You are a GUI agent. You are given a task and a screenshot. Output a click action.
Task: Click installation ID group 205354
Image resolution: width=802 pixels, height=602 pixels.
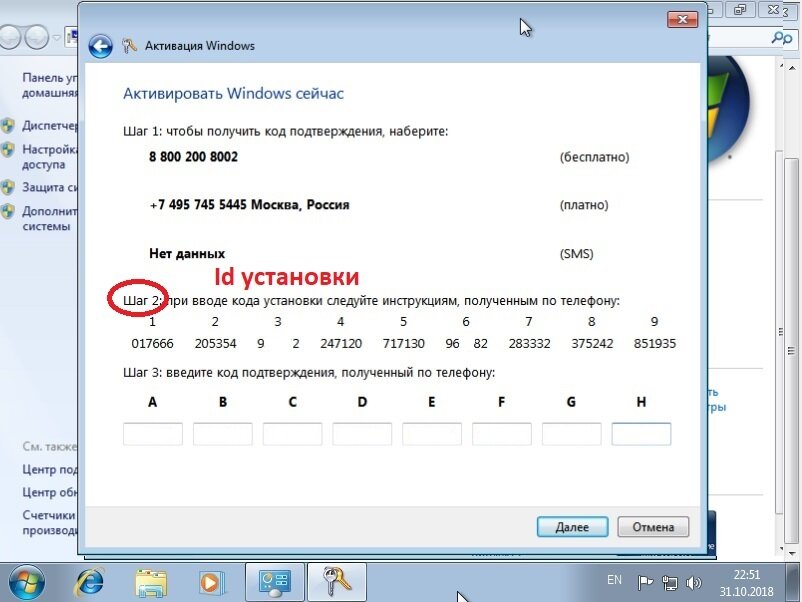[215, 343]
